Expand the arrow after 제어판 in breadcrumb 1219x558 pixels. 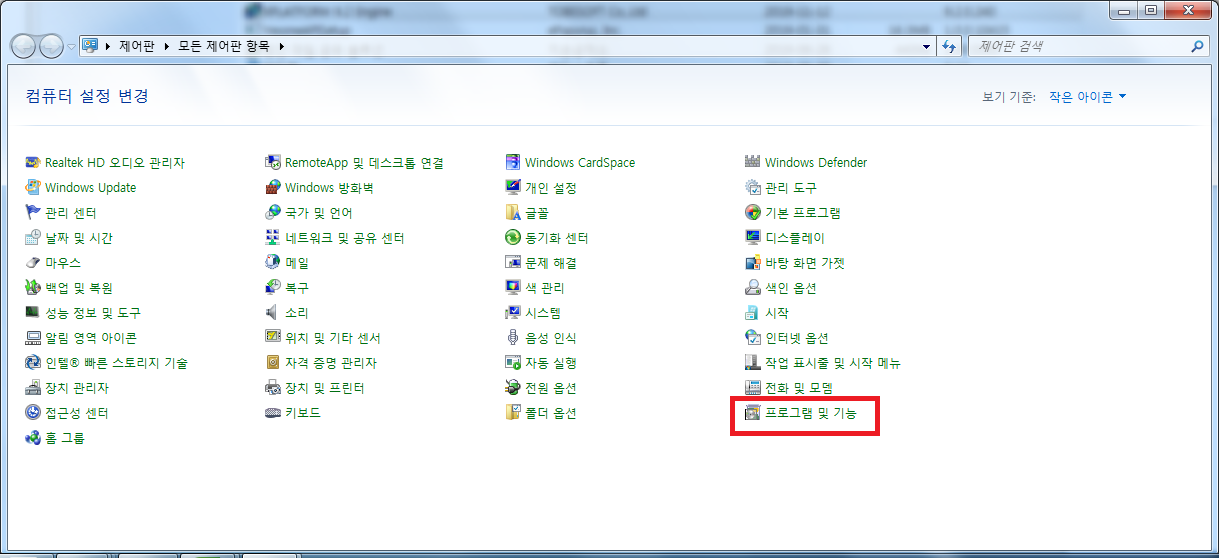[x=169, y=46]
